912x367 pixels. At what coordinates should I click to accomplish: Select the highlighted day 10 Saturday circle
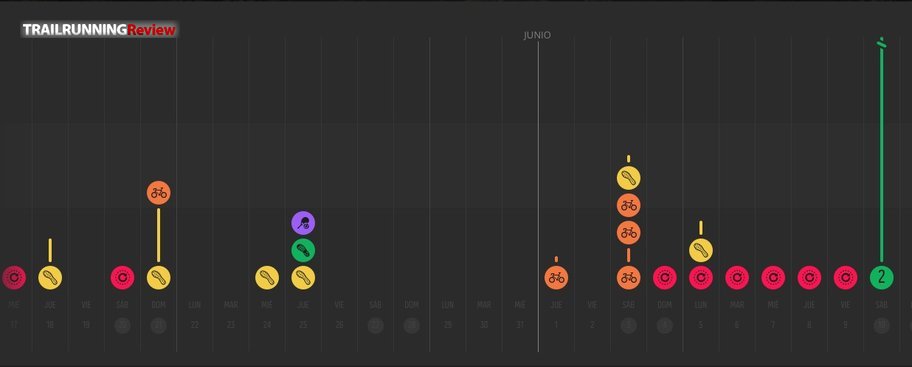tap(882, 325)
